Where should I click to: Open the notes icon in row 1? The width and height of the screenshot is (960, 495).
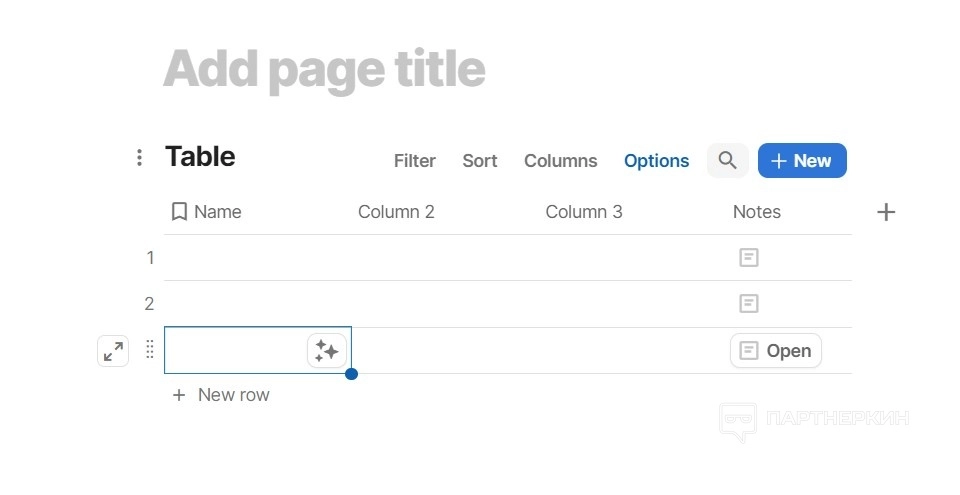(749, 258)
